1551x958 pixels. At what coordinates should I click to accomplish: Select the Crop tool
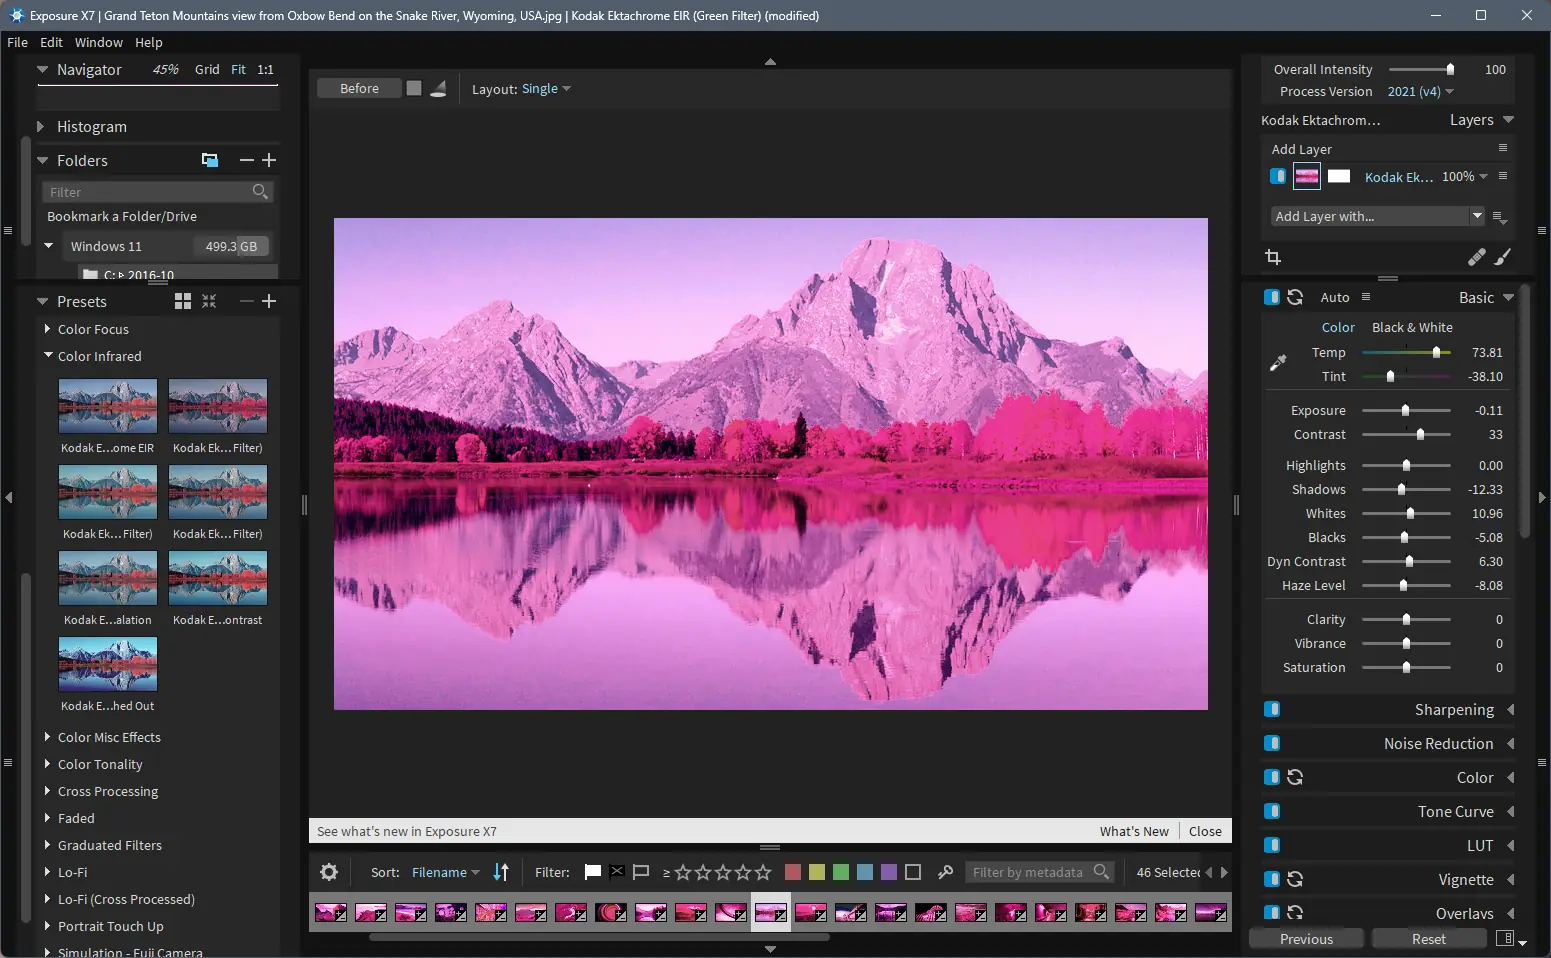[1273, 257]
